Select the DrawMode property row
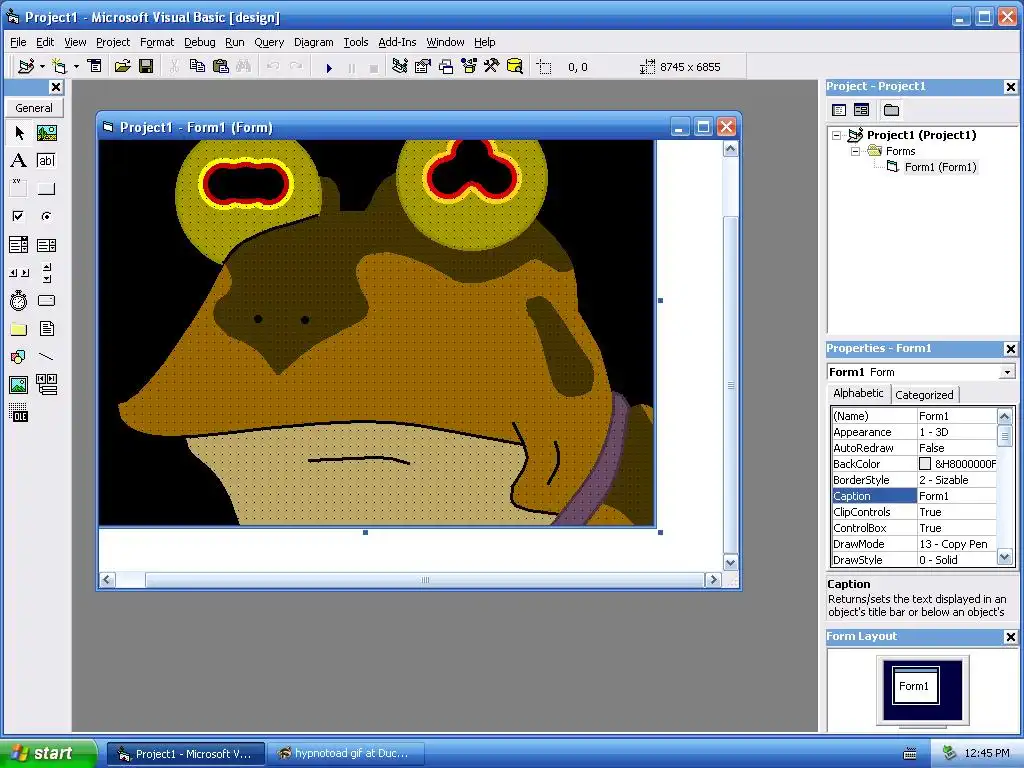Viewport: 1024px width, 768px height. [x=914, y=544]
